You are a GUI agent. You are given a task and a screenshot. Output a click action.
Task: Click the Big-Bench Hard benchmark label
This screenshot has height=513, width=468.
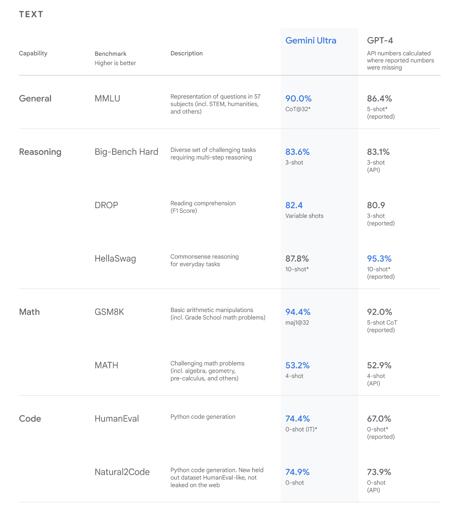coord(126,152)
